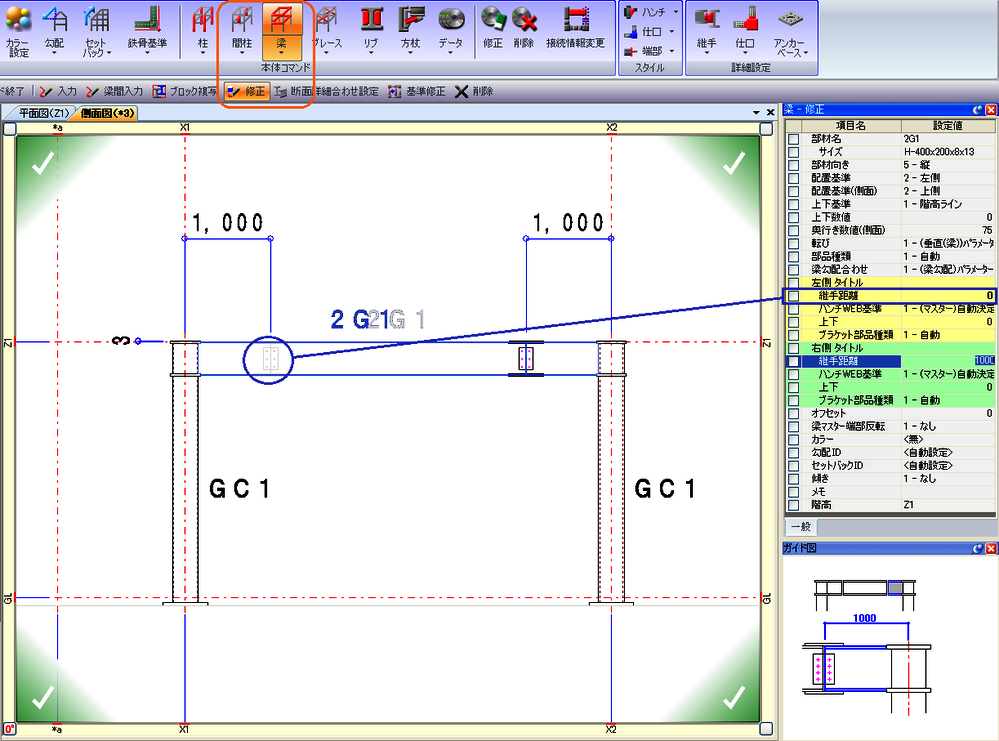999x741 pixels.
Task: Close the drawing view with X
Action: coord(770,112)
